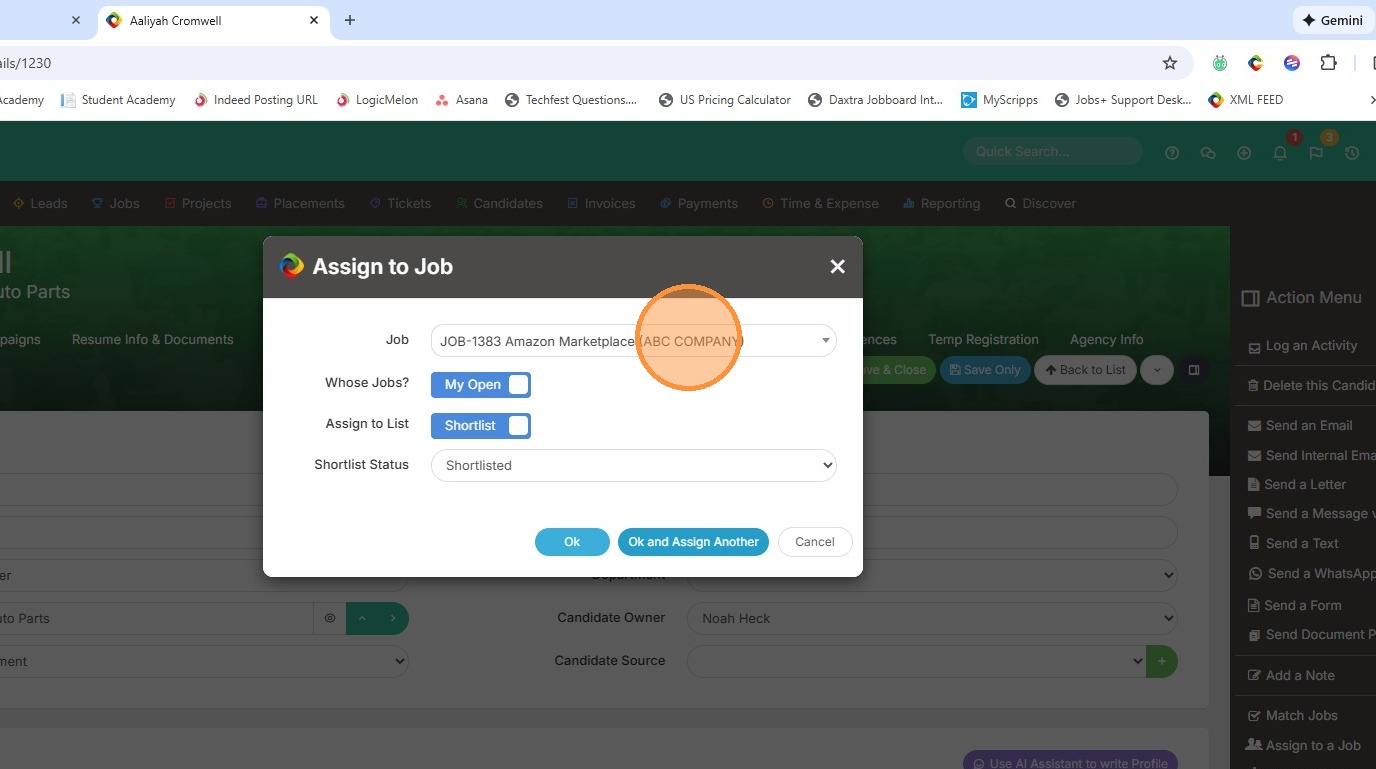This screenshot has width=1376, height=769.
Task: Open a new browser tab
Action: coord(349,20)
